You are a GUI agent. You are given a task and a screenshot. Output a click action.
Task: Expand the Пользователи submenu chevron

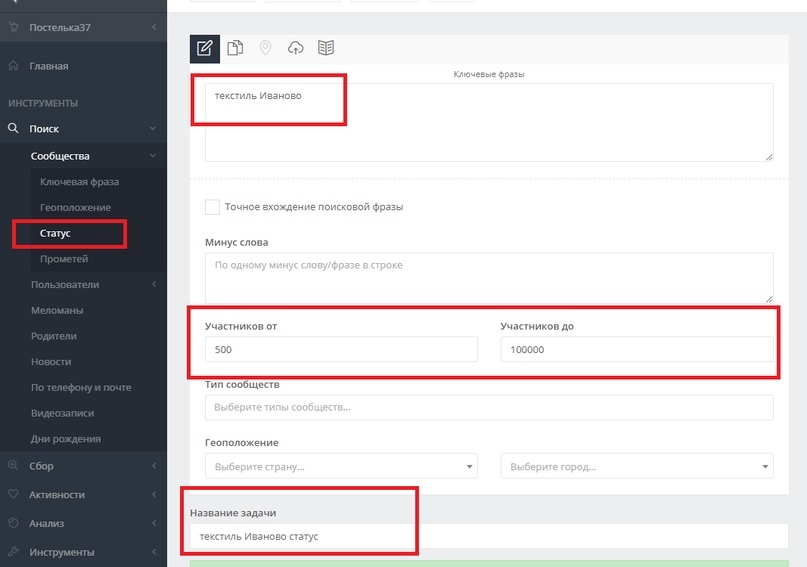pyautogui.click(x=154, y=284)
